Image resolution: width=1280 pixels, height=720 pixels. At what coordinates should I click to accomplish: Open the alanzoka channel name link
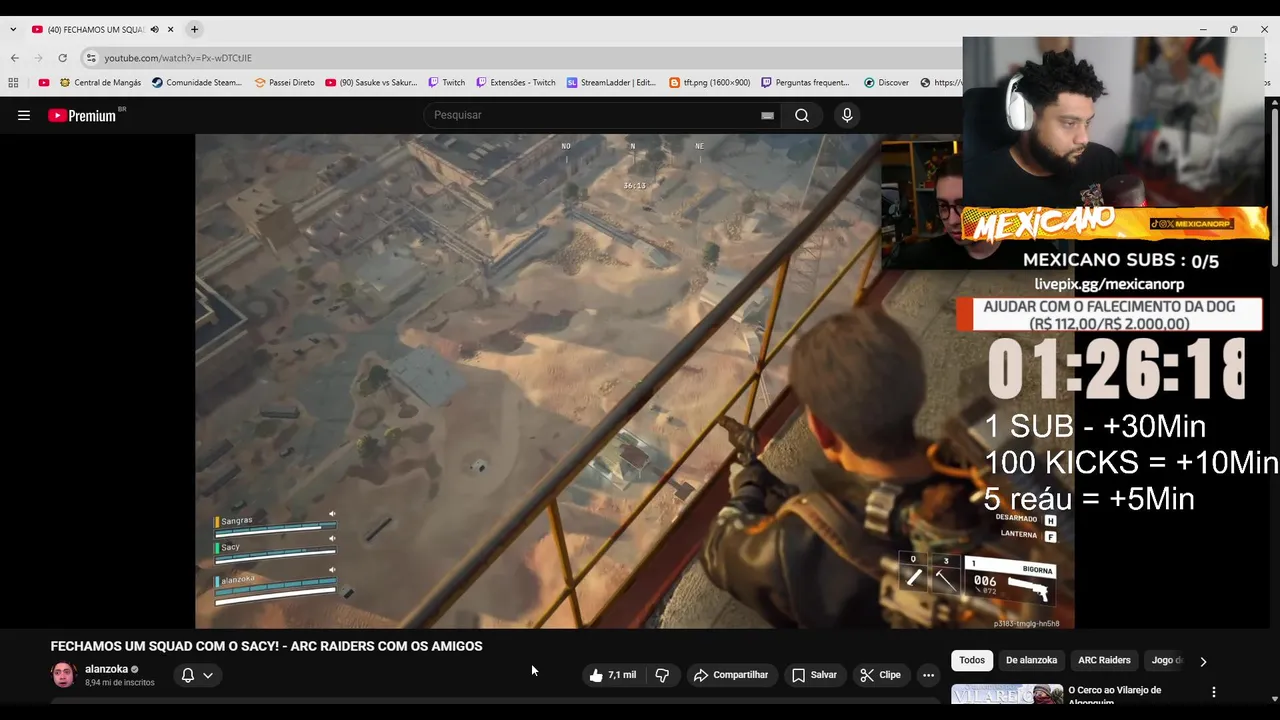[x=106, y=669]
